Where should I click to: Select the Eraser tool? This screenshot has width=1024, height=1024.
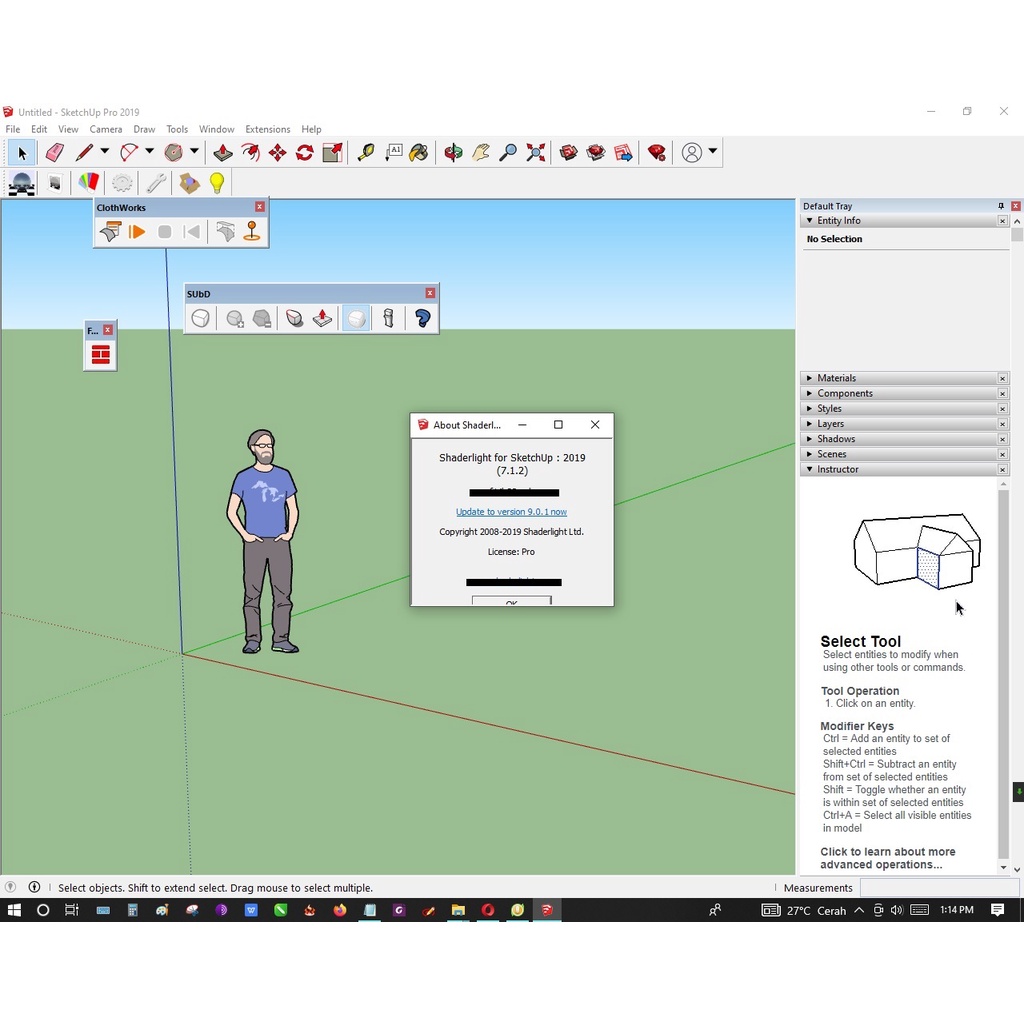click(55, 152)
